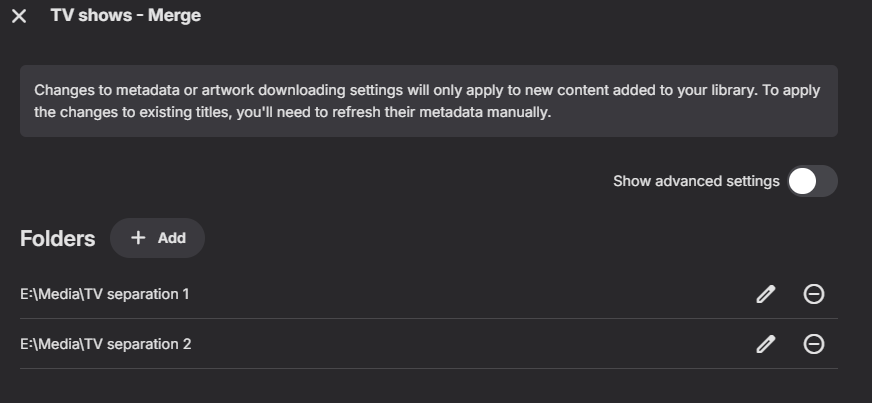Select the E:\Media\TV separation 1 path text
The width and height of the screenshot is (872, 403).
click(105, 294)
